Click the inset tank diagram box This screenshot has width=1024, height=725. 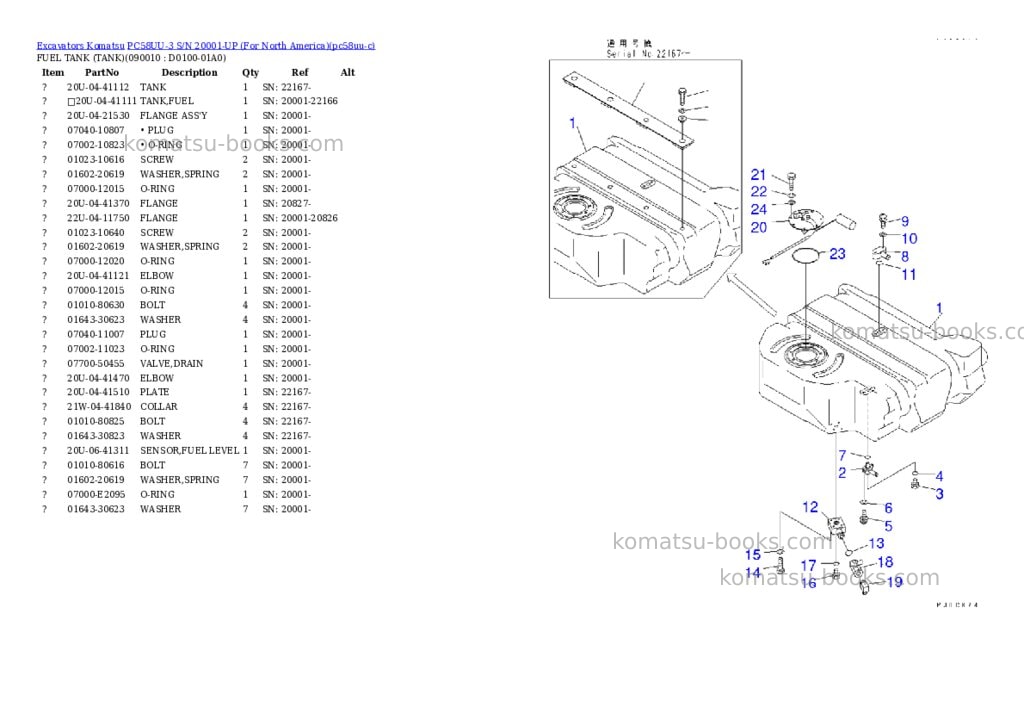click(x=645, y=179)
